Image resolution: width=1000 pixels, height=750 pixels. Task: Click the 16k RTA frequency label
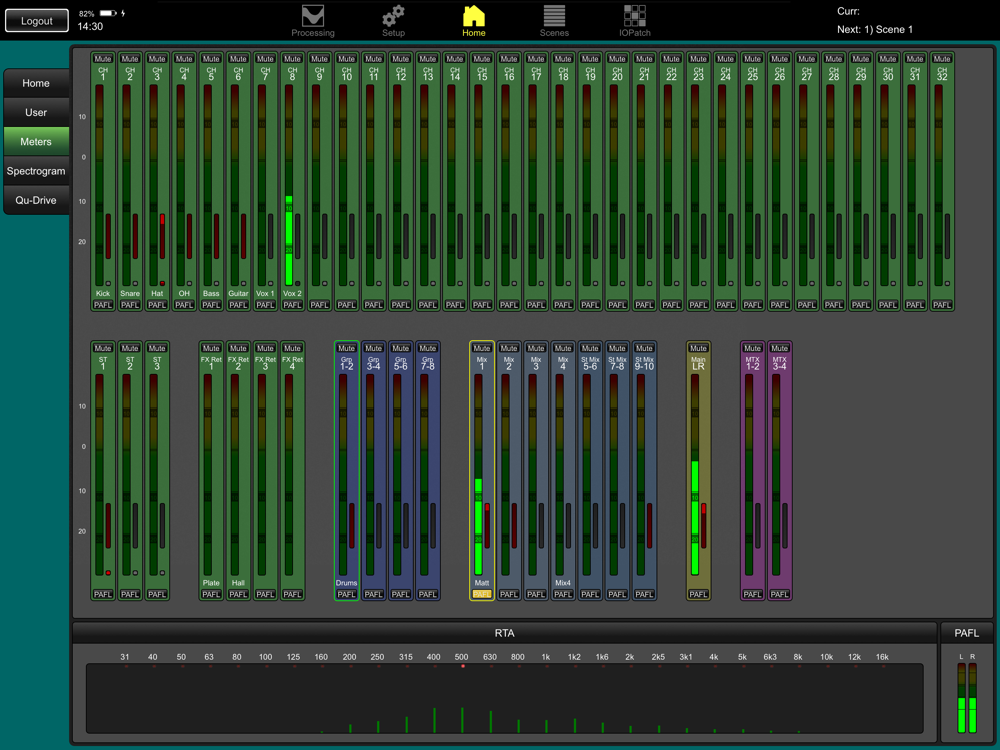883,657
